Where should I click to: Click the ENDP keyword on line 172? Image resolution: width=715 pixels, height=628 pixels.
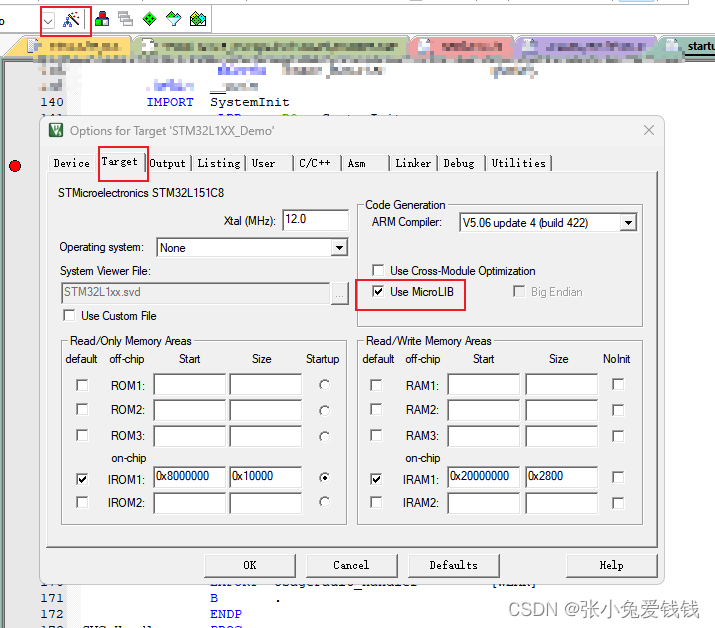click(x=226, y=614)
